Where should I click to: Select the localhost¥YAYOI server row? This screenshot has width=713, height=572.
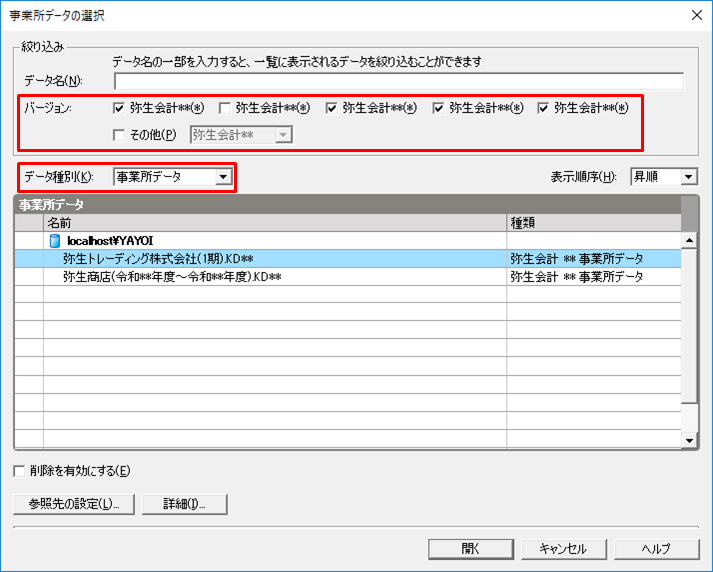tap(348, 241)
